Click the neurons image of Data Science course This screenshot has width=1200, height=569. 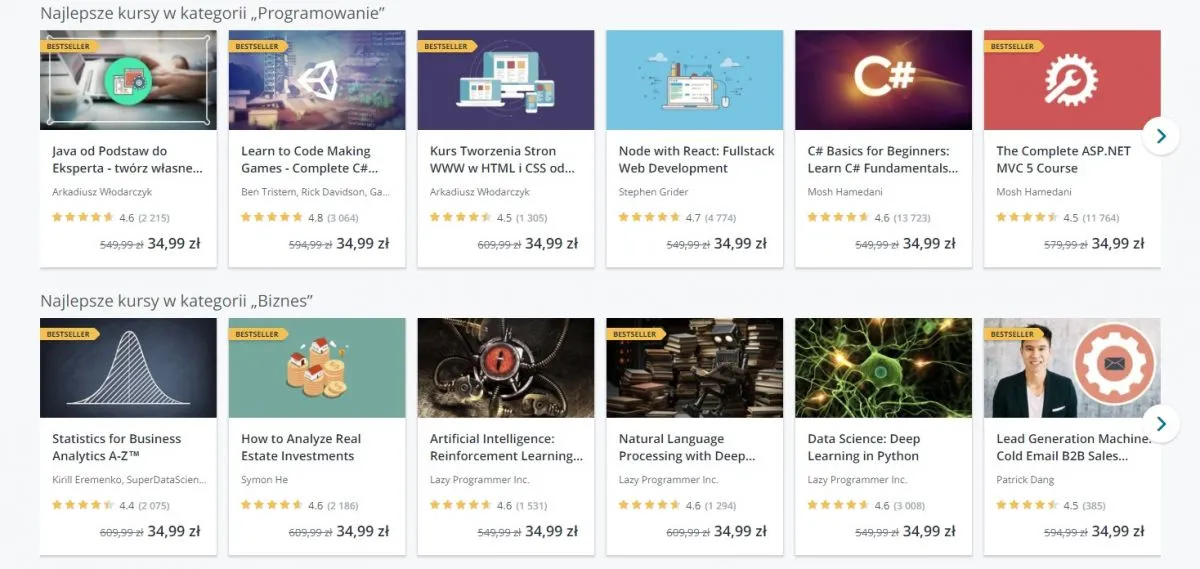click(883, 368)
